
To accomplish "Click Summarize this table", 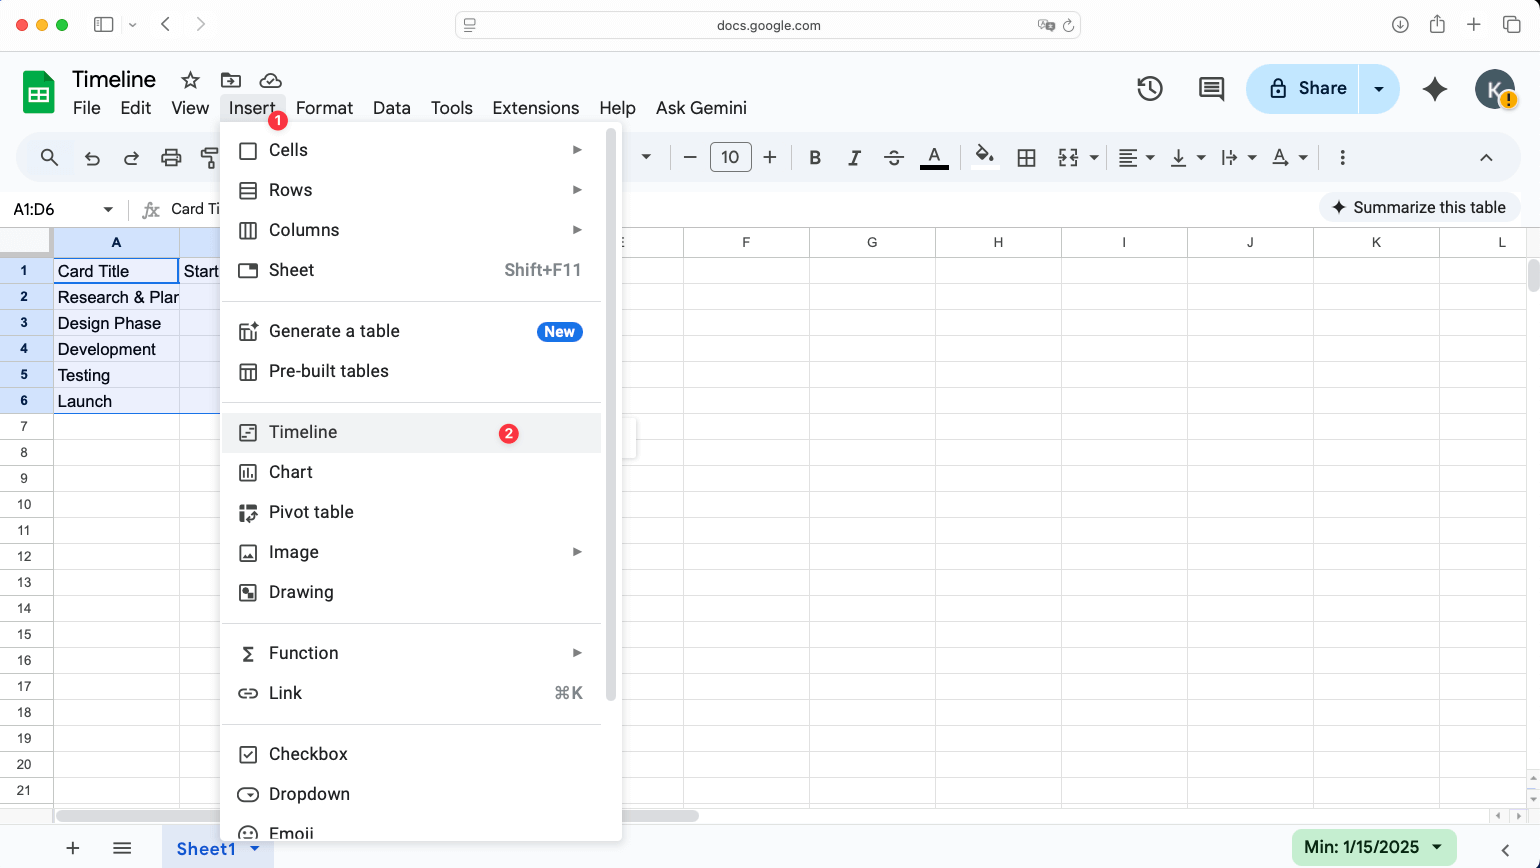I will click(x=1419, y=207).
